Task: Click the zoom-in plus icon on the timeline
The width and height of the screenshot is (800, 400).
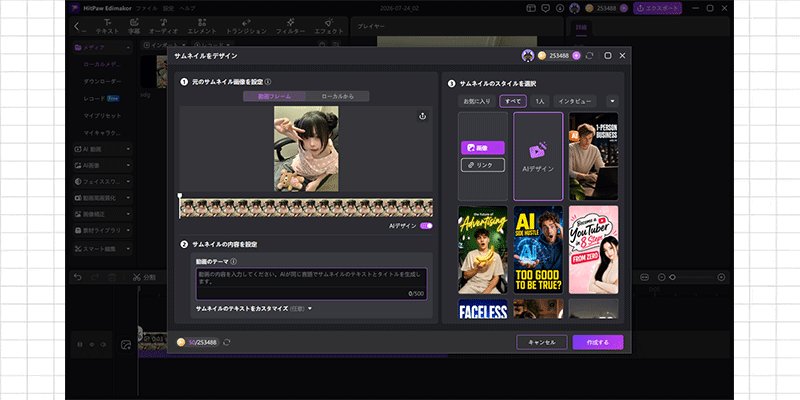Action: 721,277
